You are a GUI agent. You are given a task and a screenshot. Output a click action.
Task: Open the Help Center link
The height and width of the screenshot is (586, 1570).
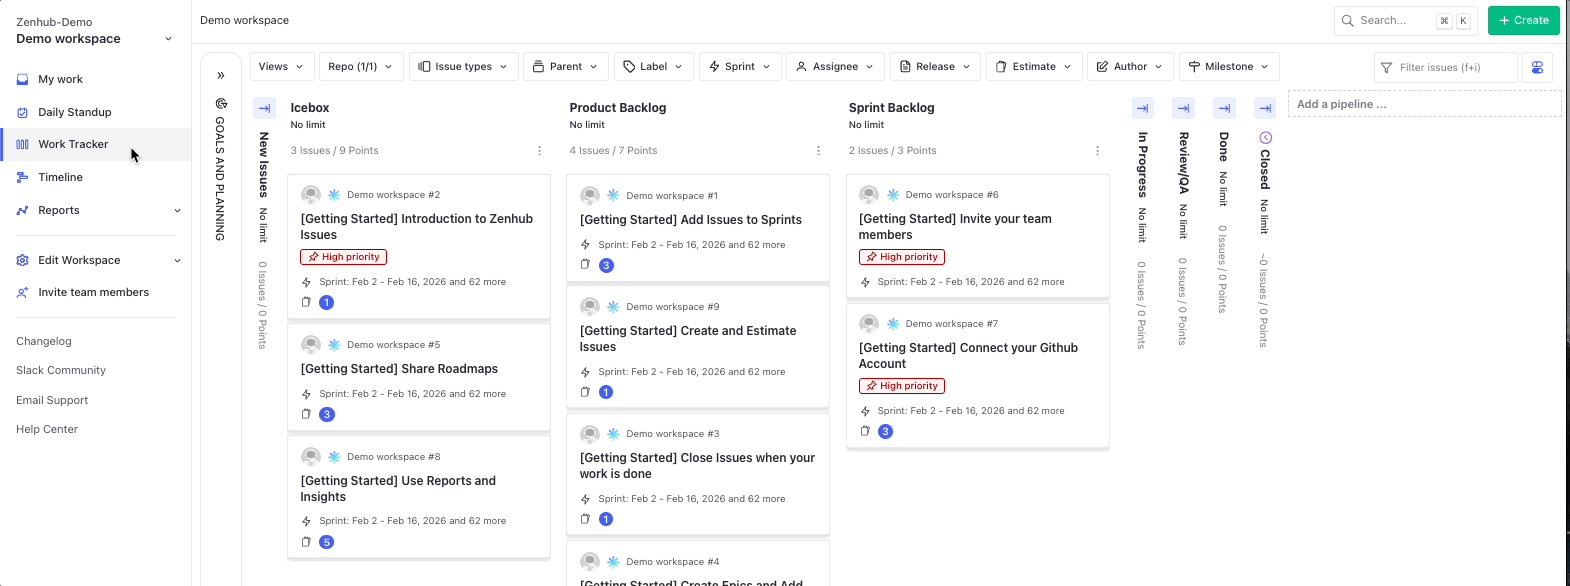(47, 429)
